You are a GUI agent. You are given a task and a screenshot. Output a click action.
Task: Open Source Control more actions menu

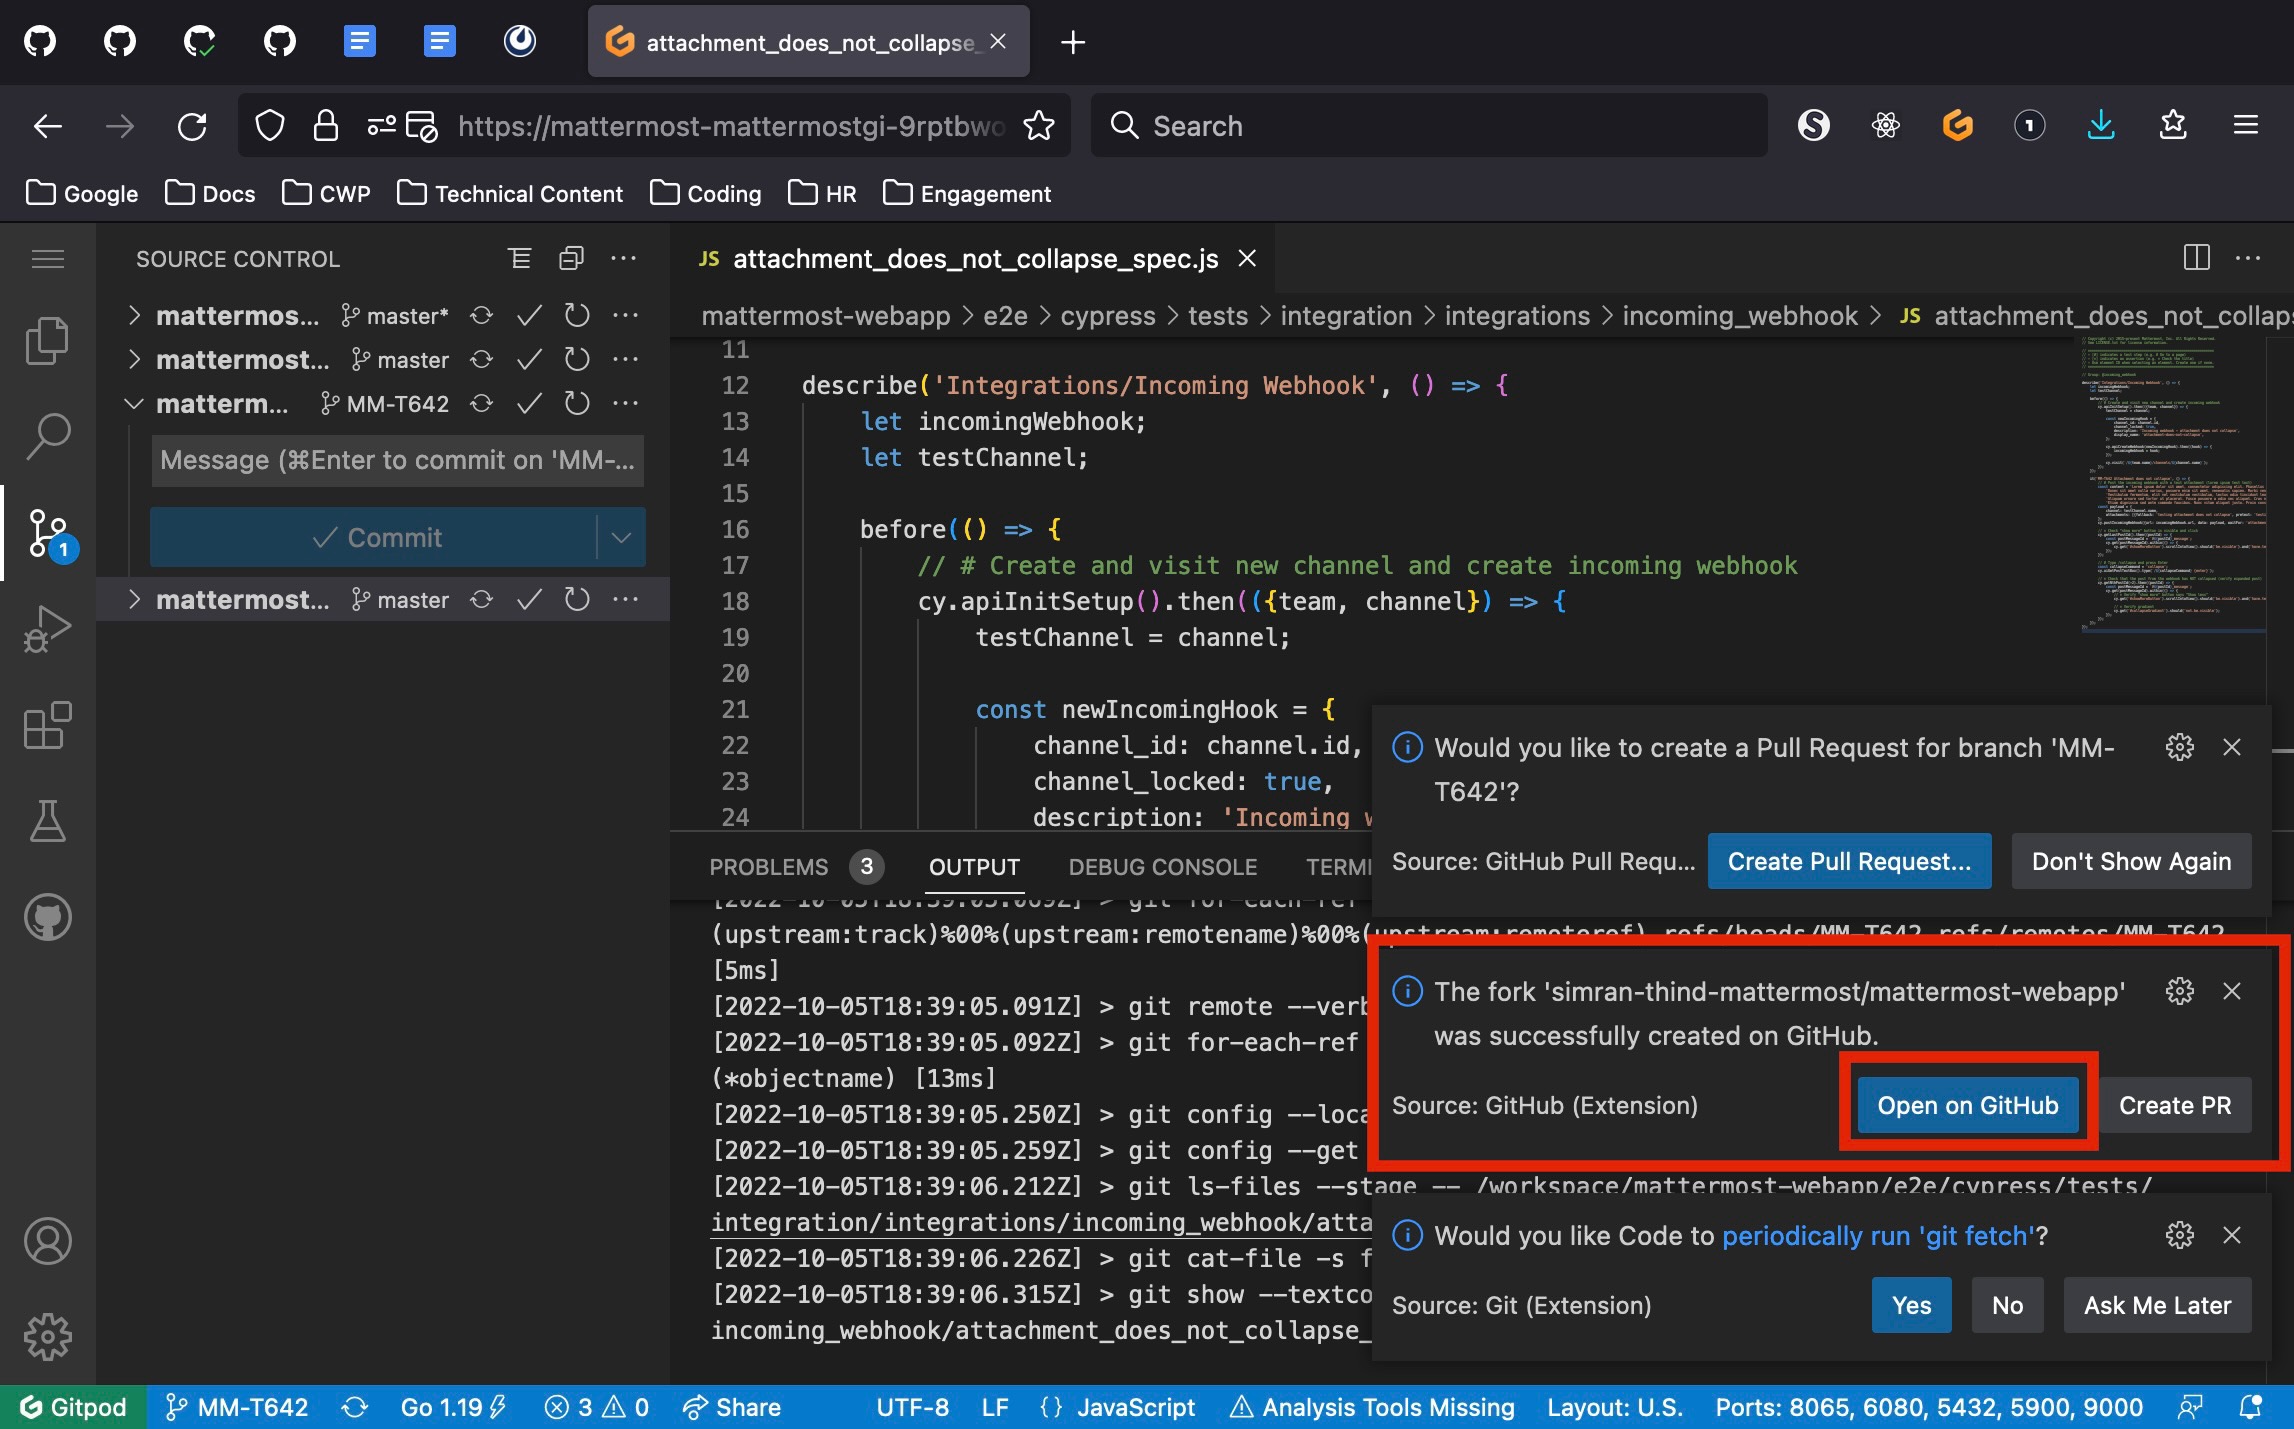point(623,259)
